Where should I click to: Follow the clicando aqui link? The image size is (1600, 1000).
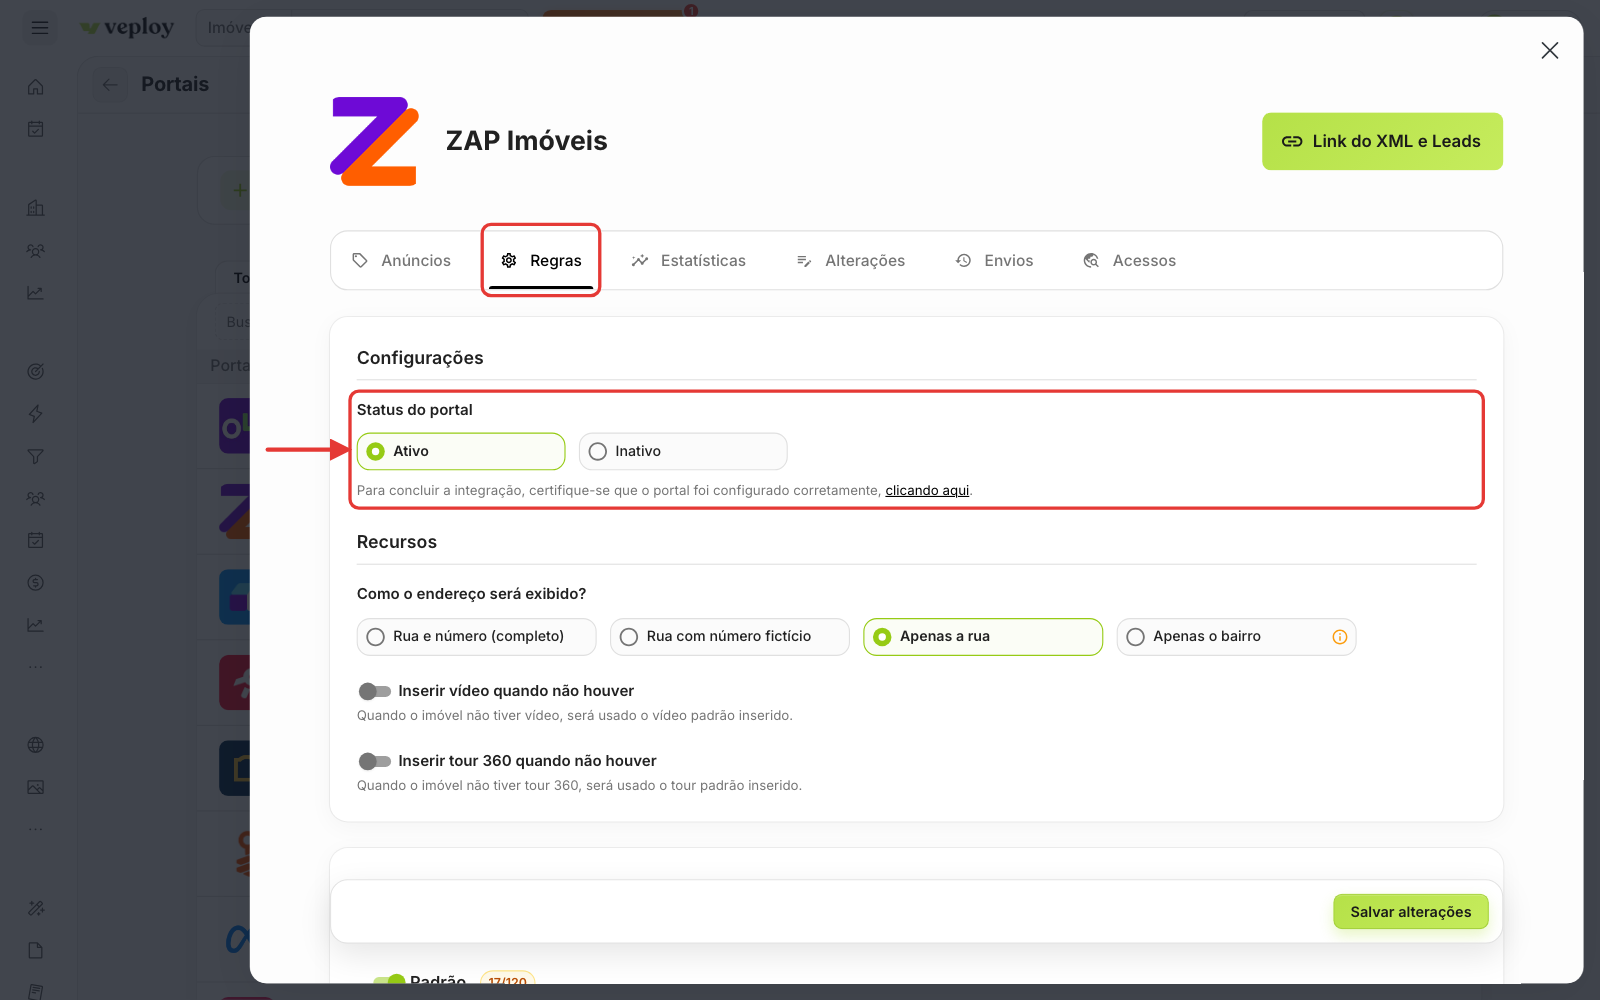[927, 491]
